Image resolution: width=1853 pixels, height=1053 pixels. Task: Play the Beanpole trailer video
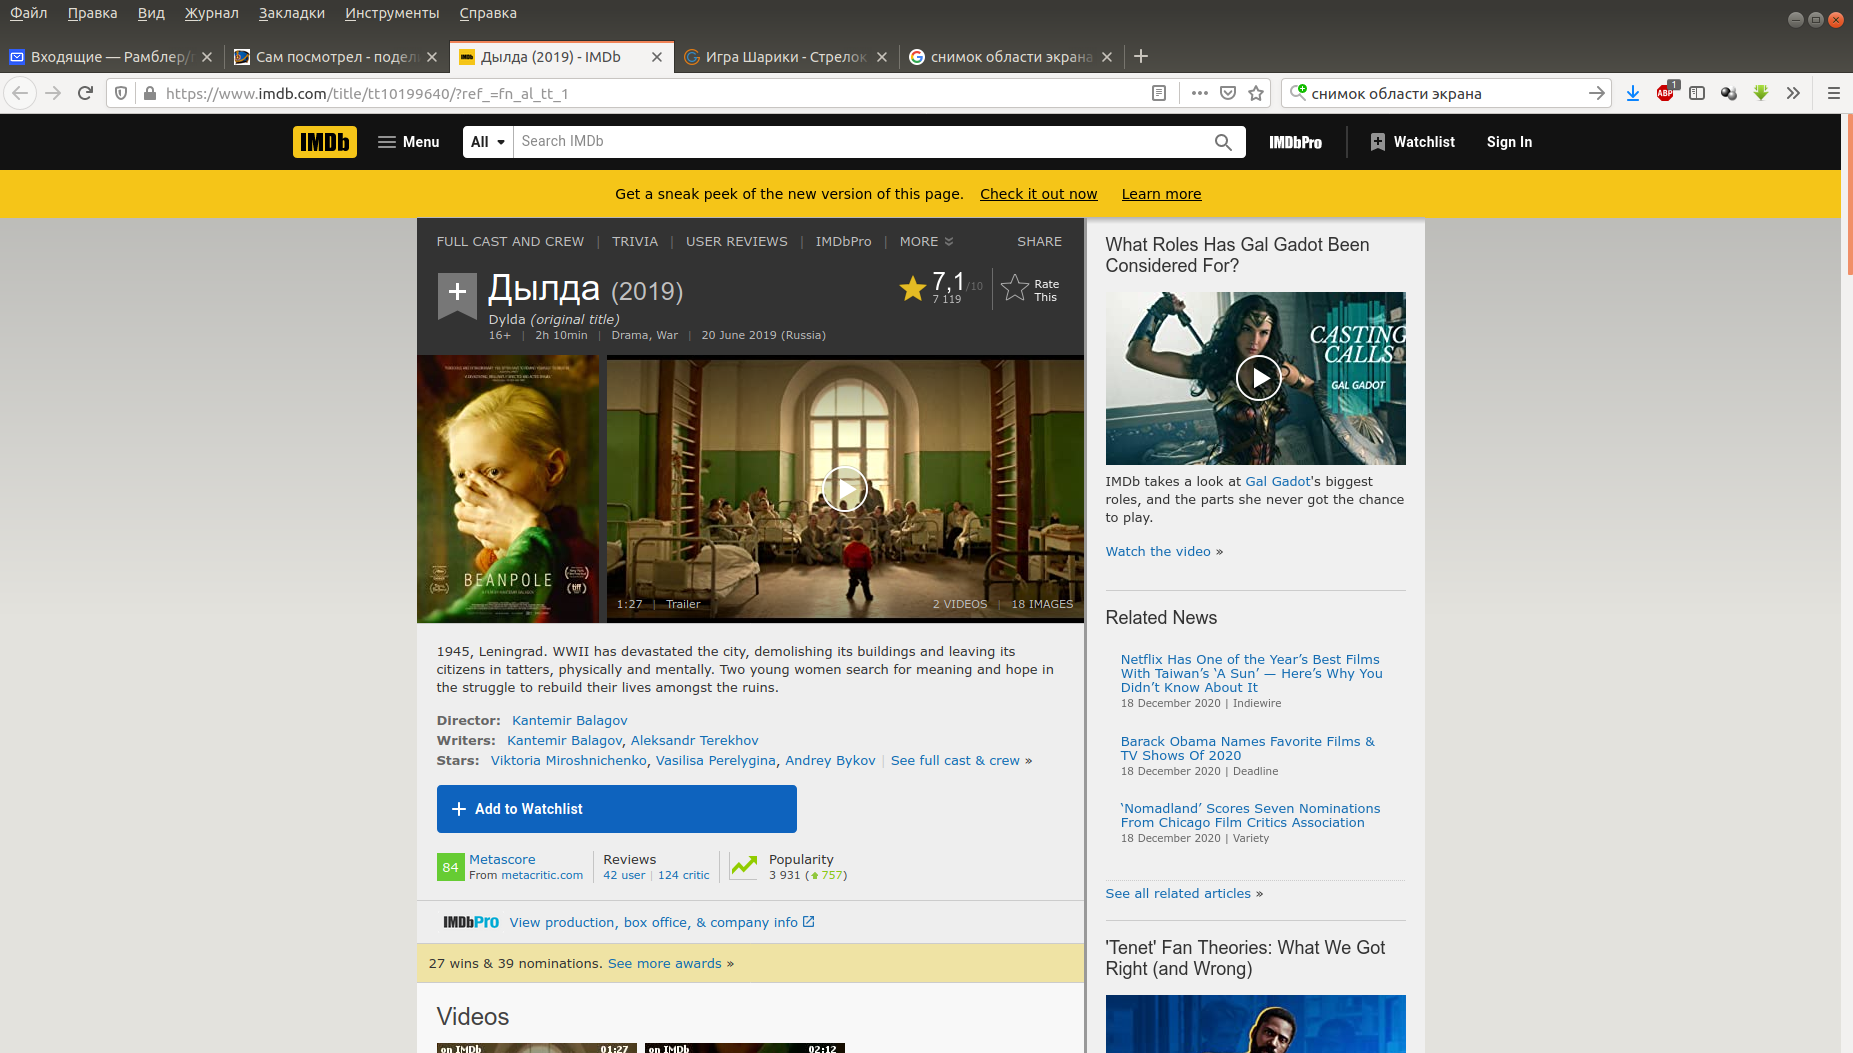coord(845,489)
